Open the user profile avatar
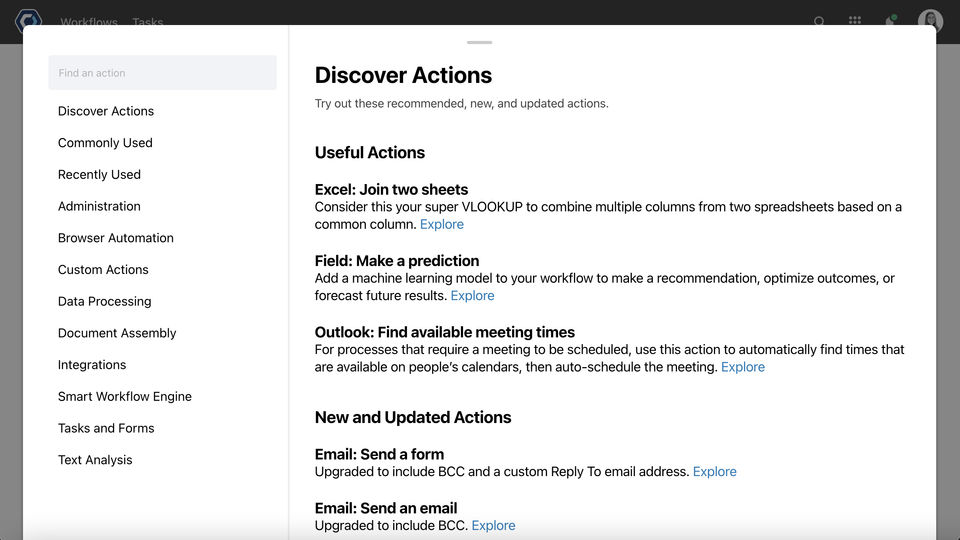Image resolution: width=960 pixels, height=540 pixels. click(930, 21)
